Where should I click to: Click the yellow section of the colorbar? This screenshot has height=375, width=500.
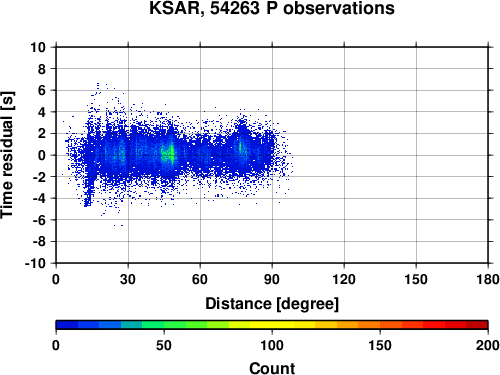[x=272, y=325]
